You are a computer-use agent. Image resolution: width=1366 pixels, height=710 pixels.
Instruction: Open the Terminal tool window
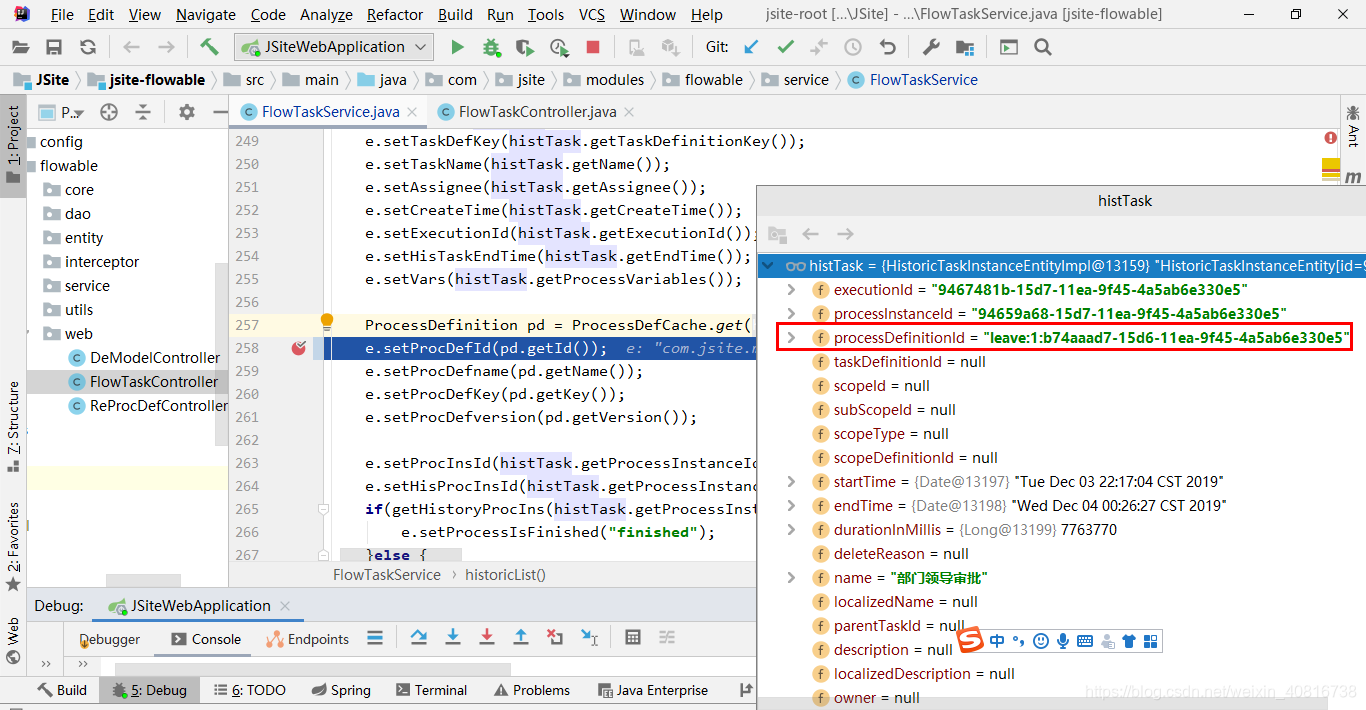pyautogui.click(x=431, y=690)
